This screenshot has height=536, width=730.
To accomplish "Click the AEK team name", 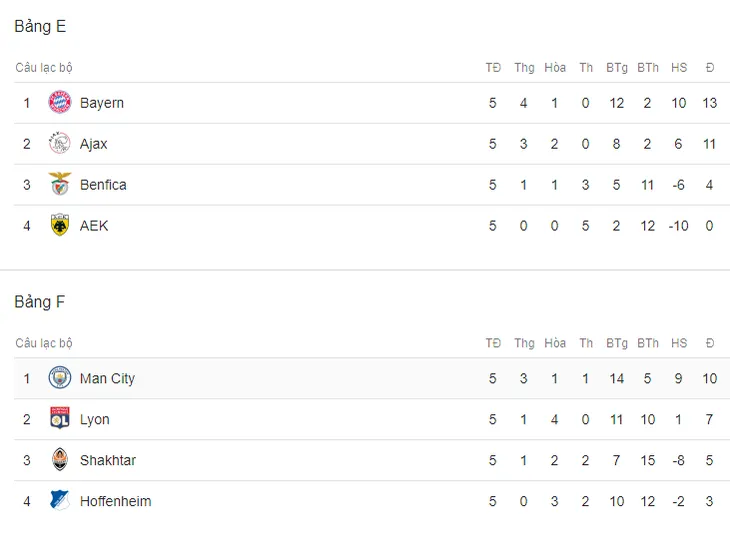I will point(94,226).
